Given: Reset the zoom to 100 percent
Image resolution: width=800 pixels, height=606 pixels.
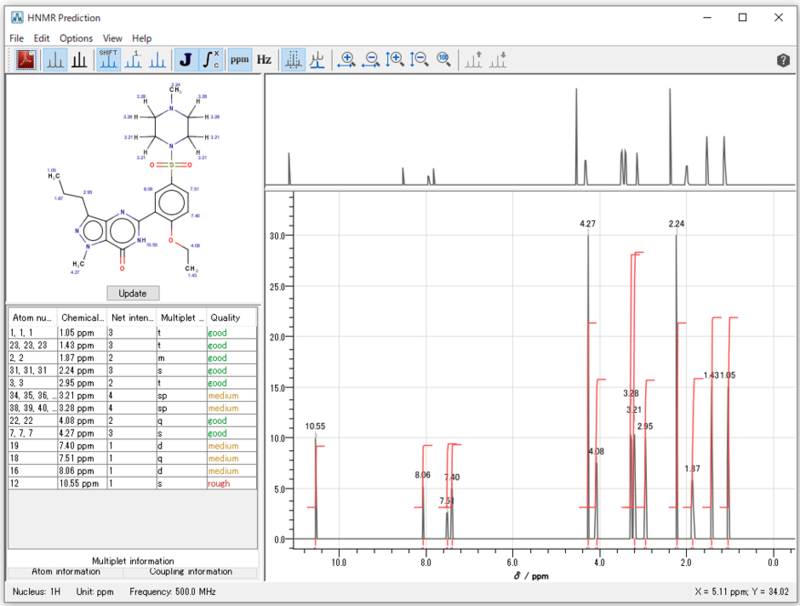Looking at the screenshot, I should point(443,60).
